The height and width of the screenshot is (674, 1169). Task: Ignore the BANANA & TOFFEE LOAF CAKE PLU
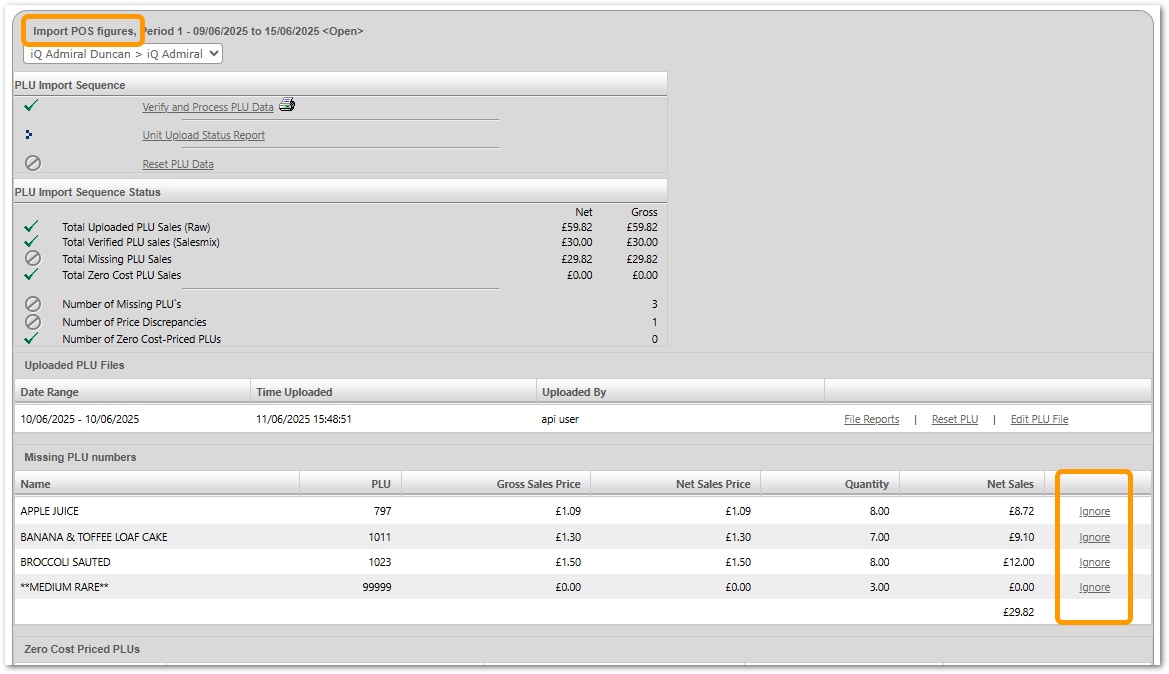[1094, 537]
